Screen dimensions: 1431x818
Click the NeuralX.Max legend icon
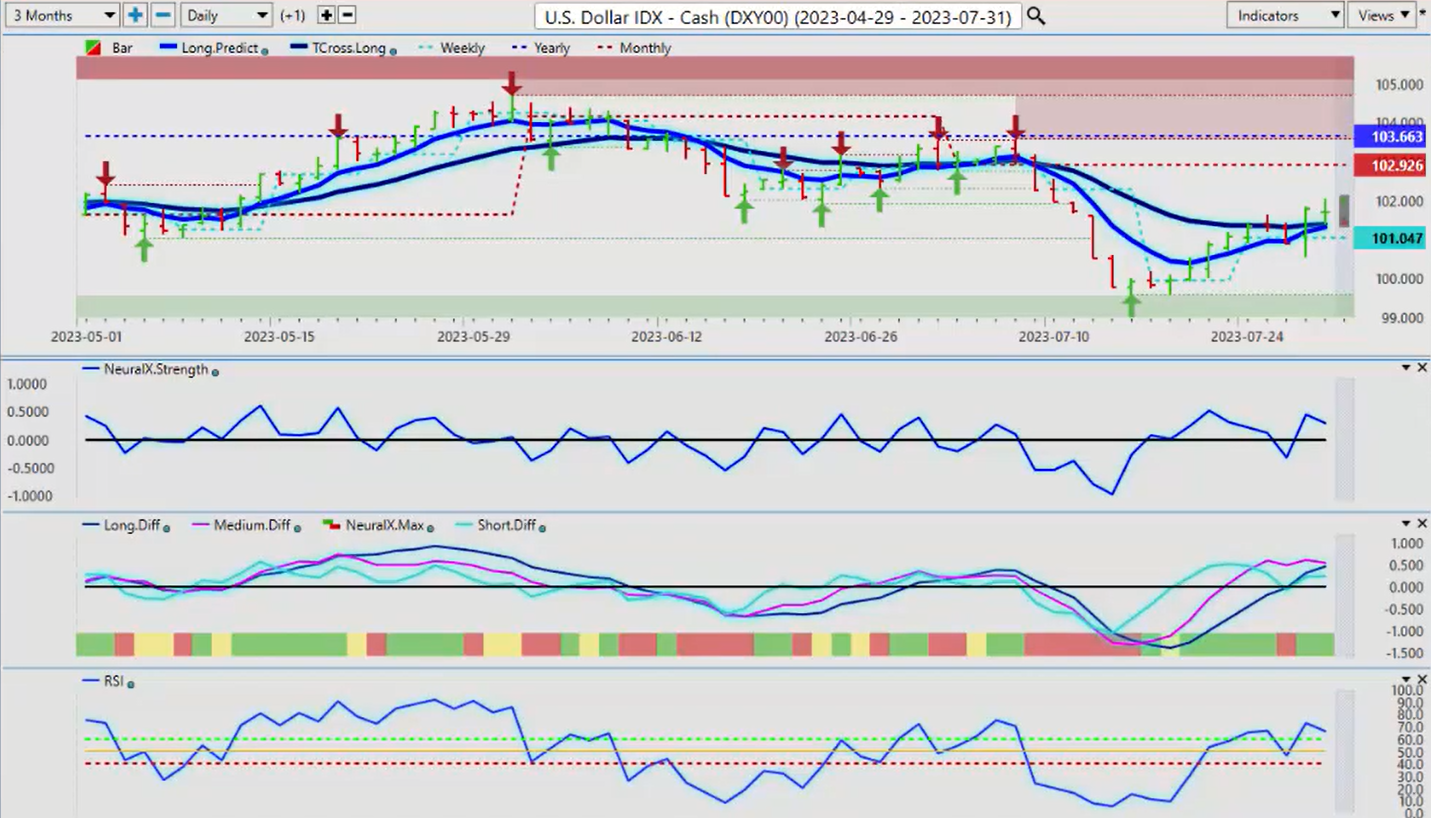tap(329, 525)
